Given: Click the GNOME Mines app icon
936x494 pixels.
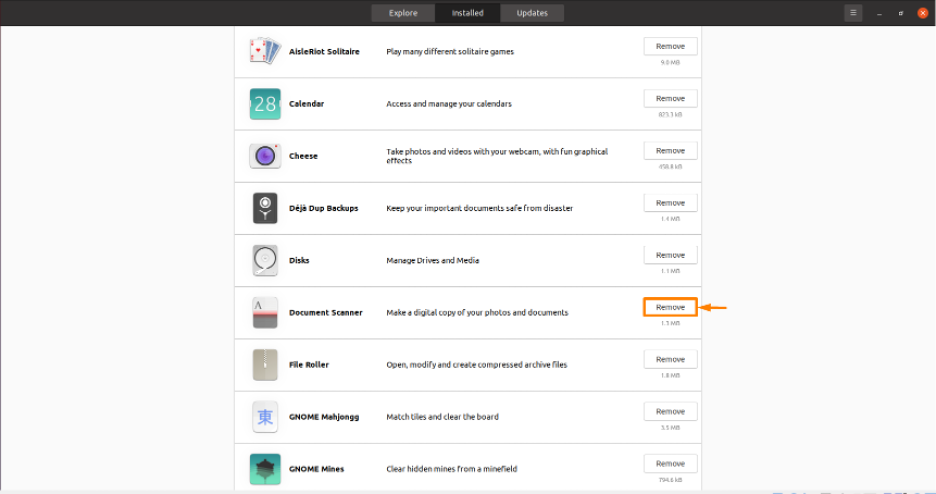Looking at the screenshot, I should click(x=265, y=469).
